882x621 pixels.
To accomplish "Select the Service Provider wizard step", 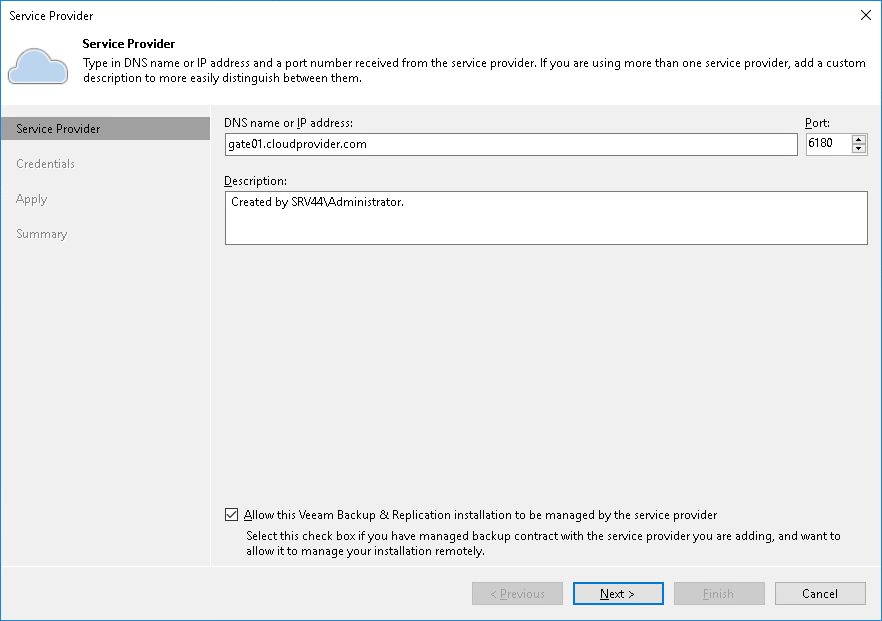I will point(58,129).
